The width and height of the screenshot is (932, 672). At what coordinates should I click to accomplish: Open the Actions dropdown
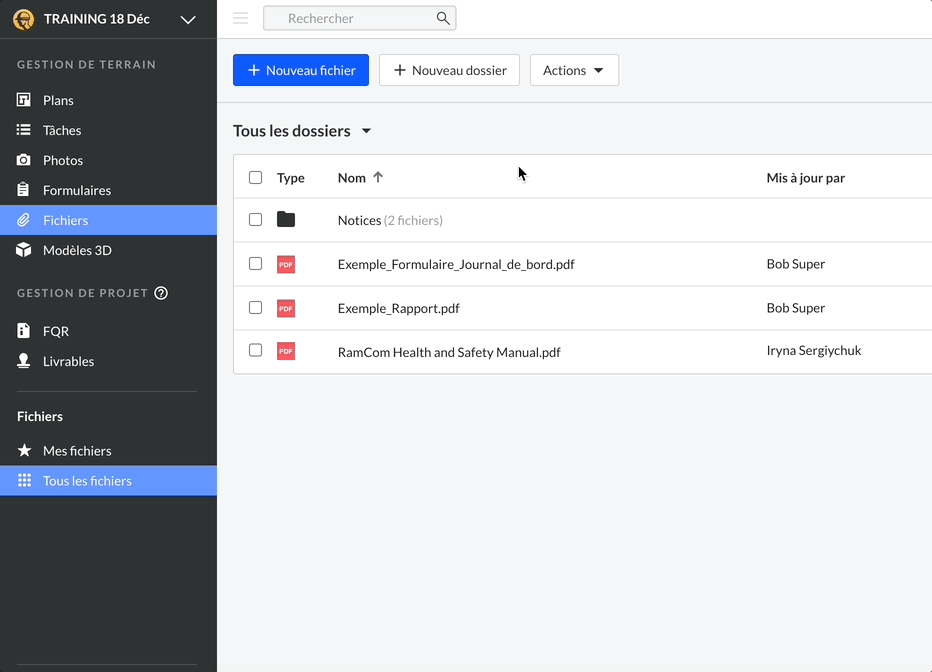point(574,70)
